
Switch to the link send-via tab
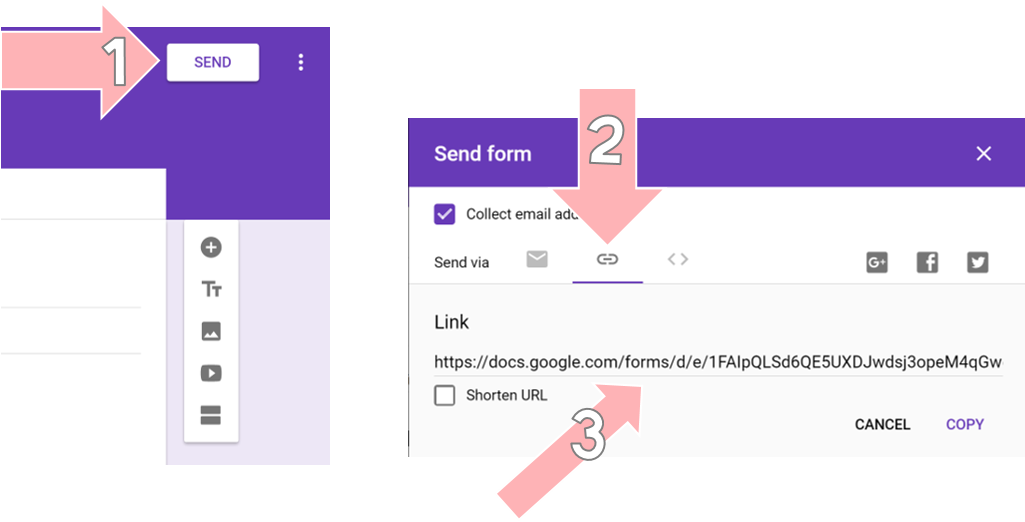pos(607,260)
